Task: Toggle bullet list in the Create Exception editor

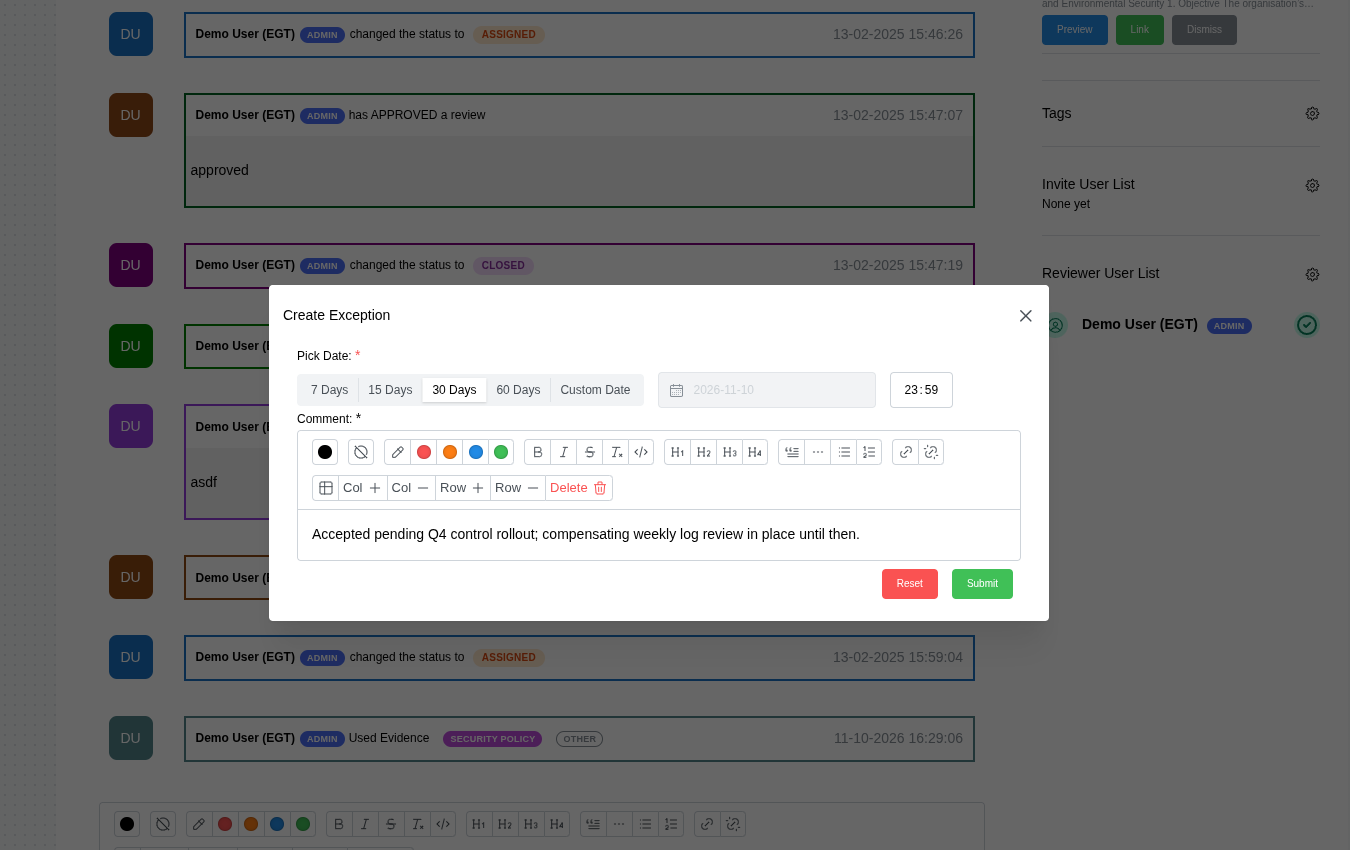Action: (x=844, y=452)
